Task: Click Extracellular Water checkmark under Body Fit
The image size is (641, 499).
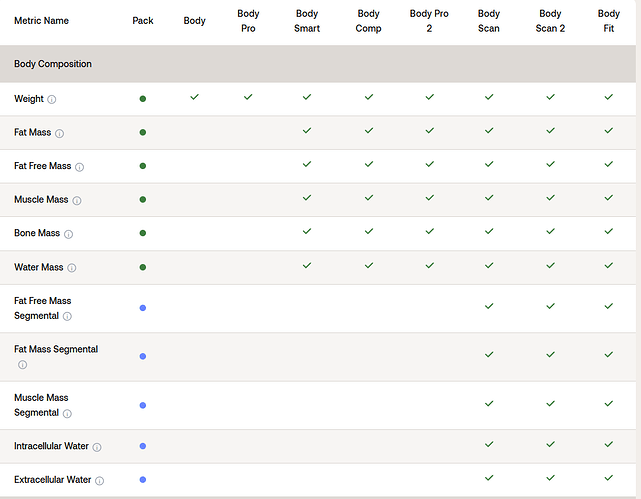Action: (609, 477)
